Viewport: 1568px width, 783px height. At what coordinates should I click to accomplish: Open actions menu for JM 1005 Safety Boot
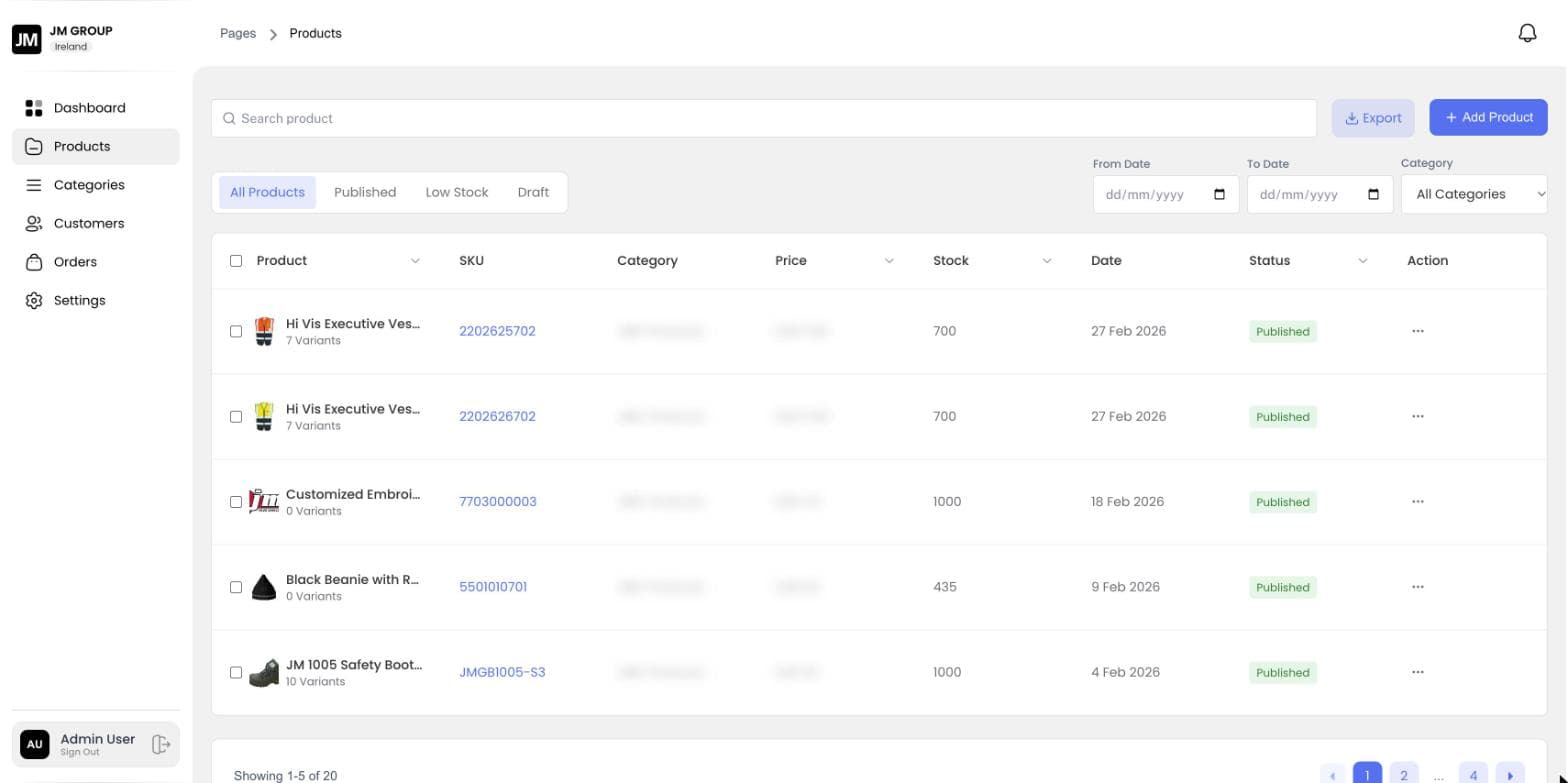1417,672
